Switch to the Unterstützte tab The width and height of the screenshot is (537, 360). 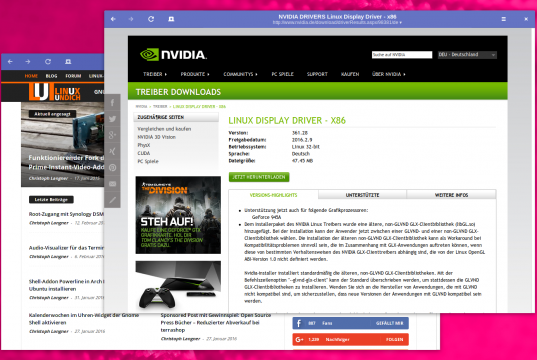click(x=362, y=195)
